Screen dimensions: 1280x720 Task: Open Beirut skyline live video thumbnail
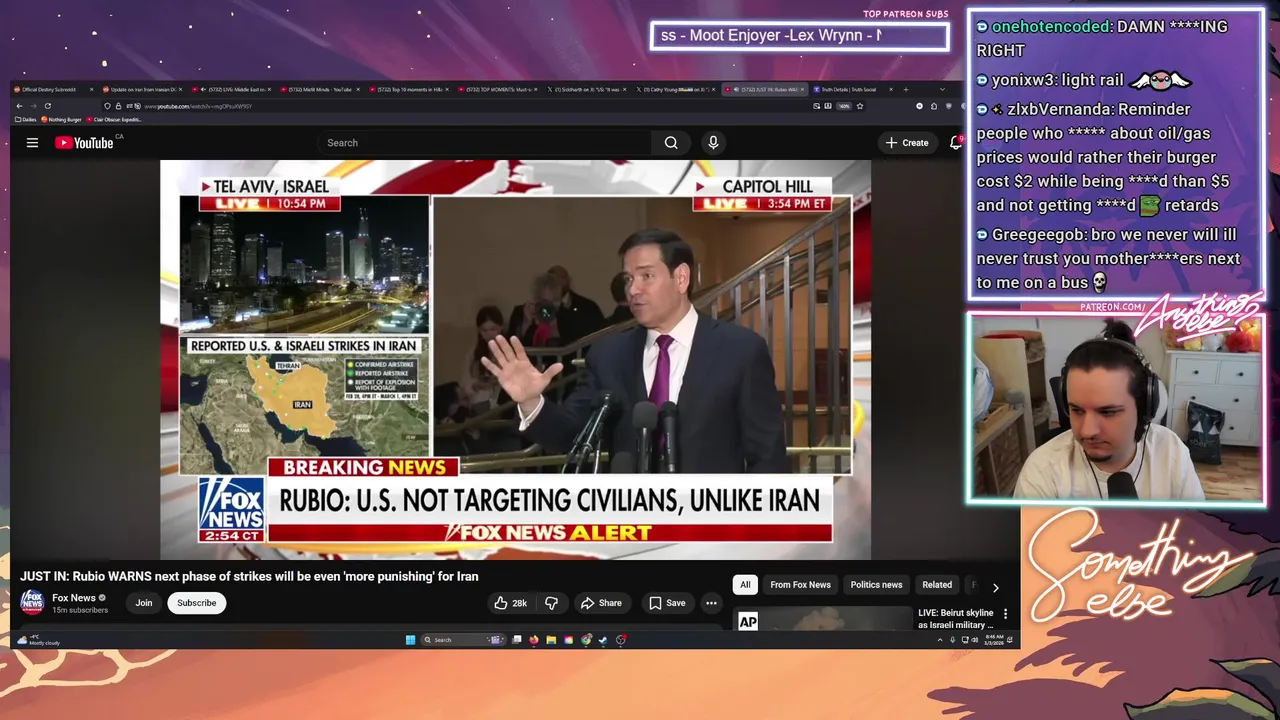pos(822,619)
